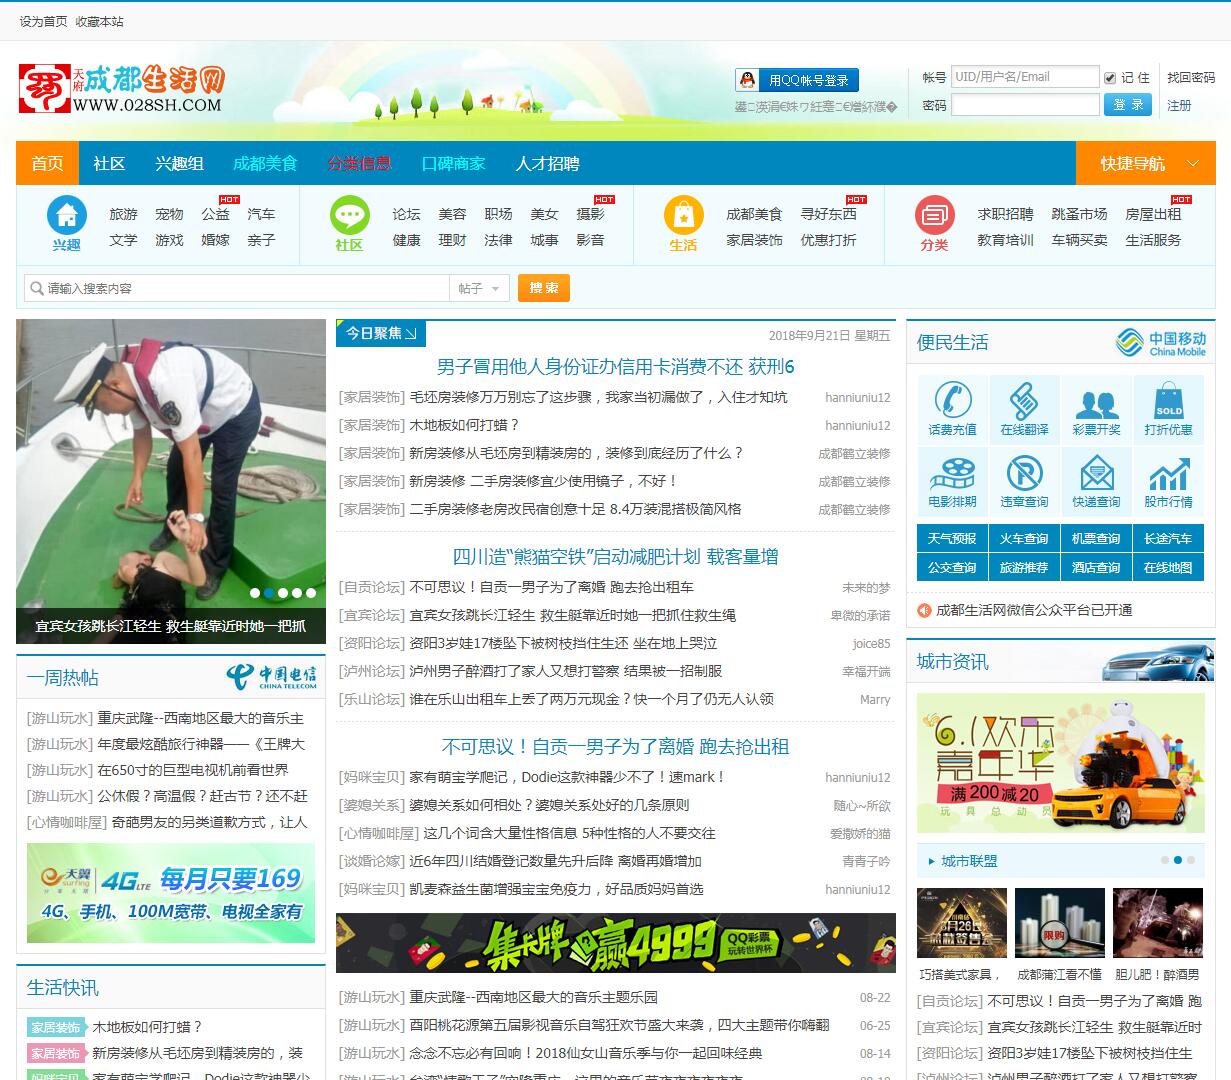
Task: Open the 分类信息 navigation tab
Action: 359,163
